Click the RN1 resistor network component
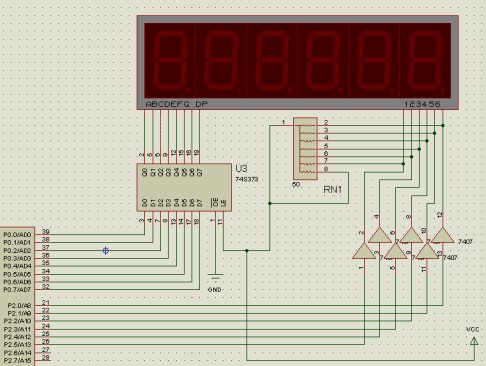 (x=305, y=148)
